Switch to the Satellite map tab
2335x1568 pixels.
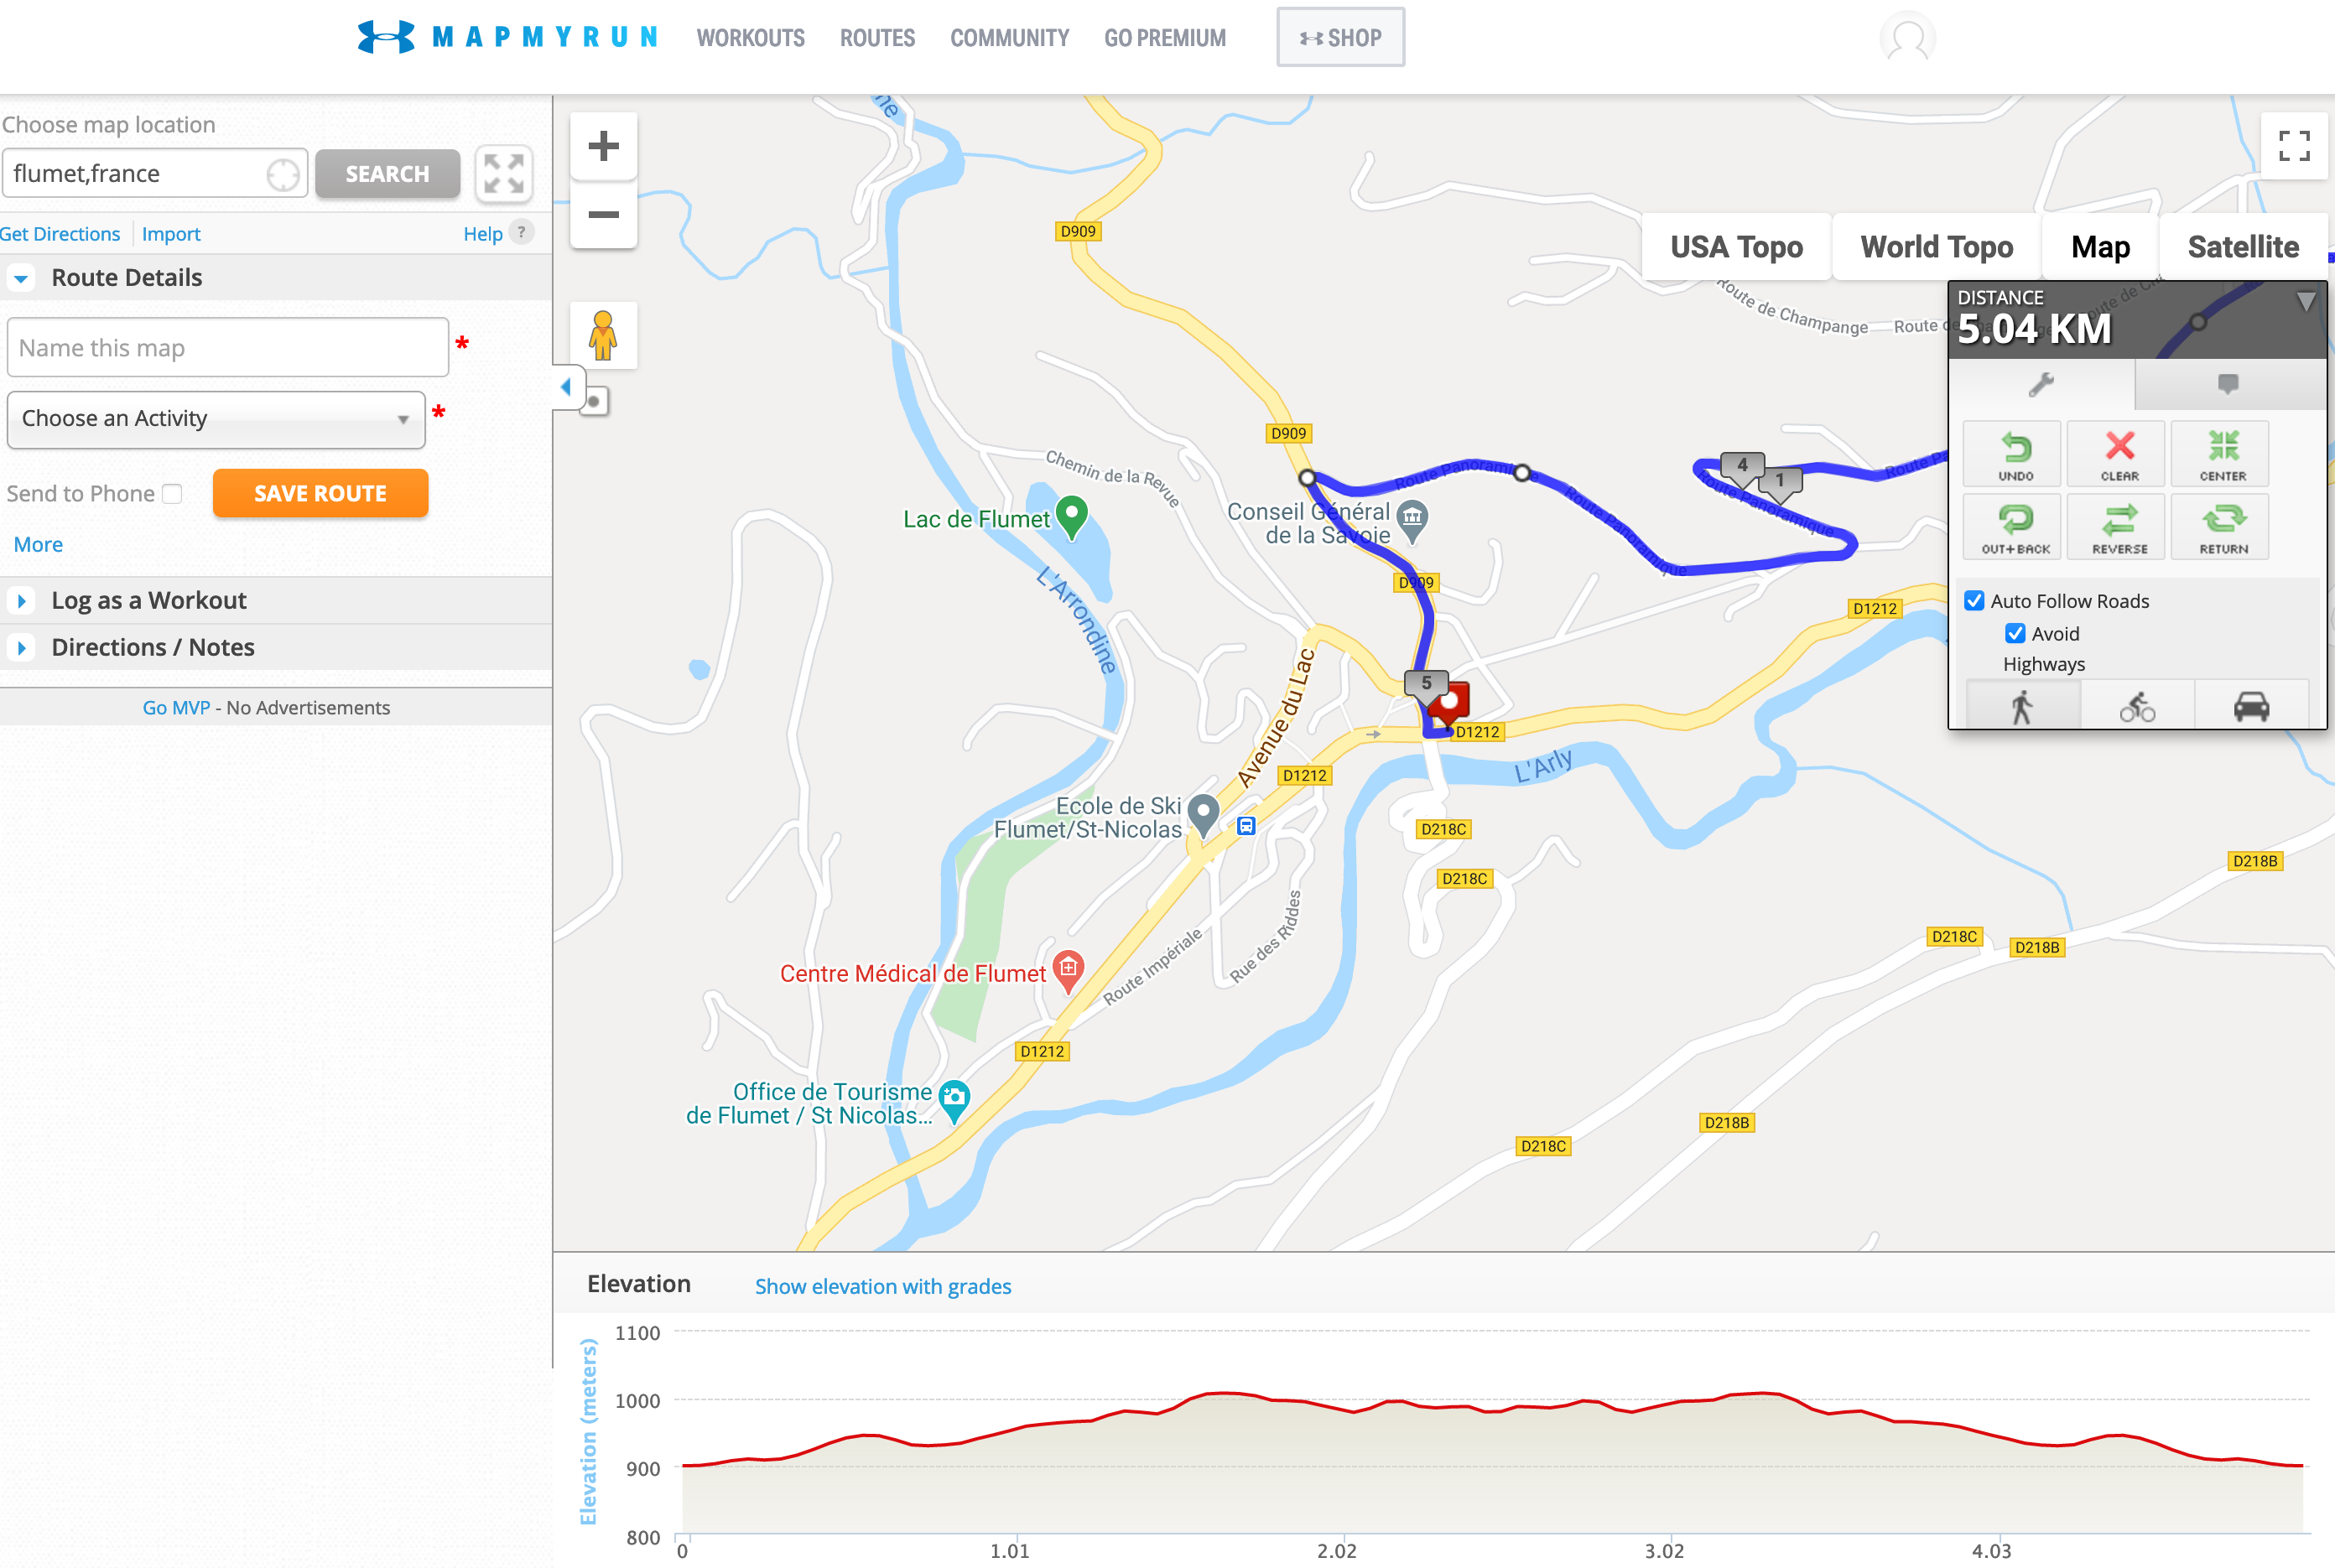pos(2242,247)
